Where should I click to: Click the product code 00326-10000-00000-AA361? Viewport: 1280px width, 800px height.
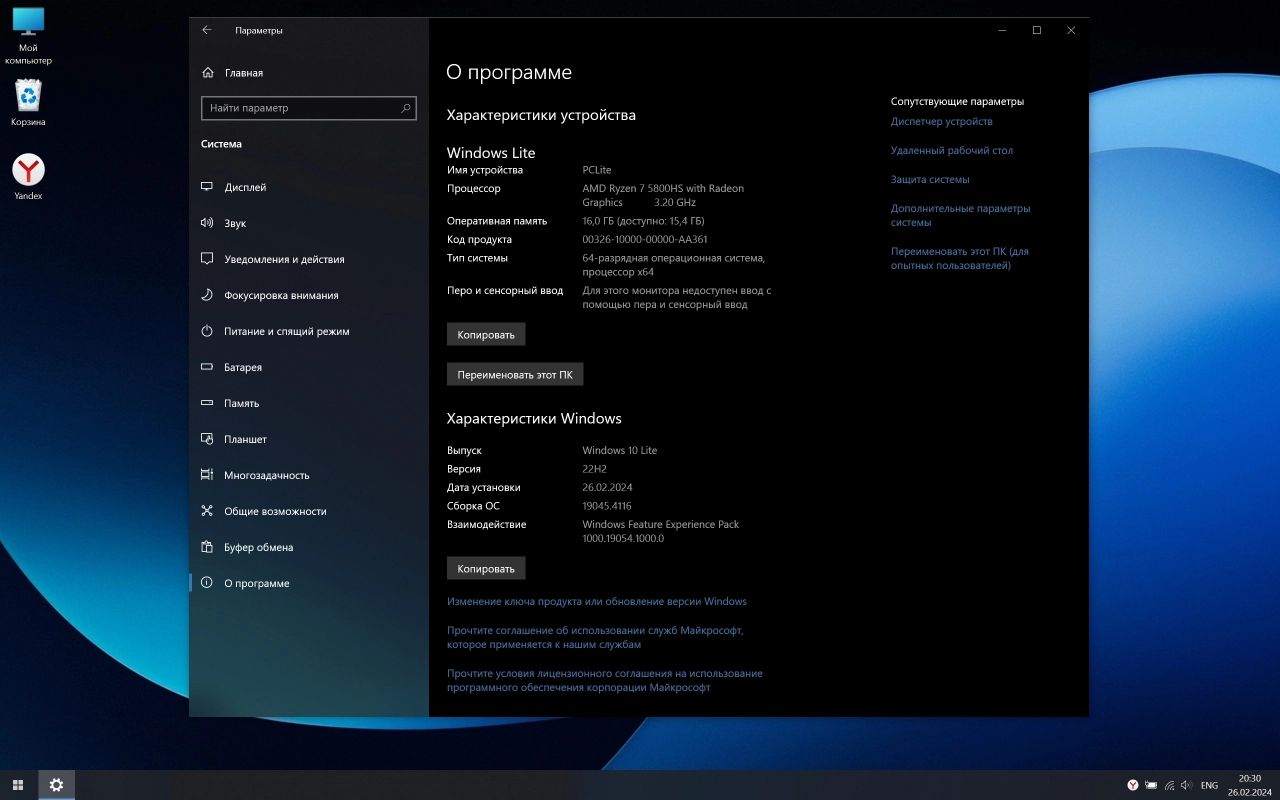tap(645, 239)
